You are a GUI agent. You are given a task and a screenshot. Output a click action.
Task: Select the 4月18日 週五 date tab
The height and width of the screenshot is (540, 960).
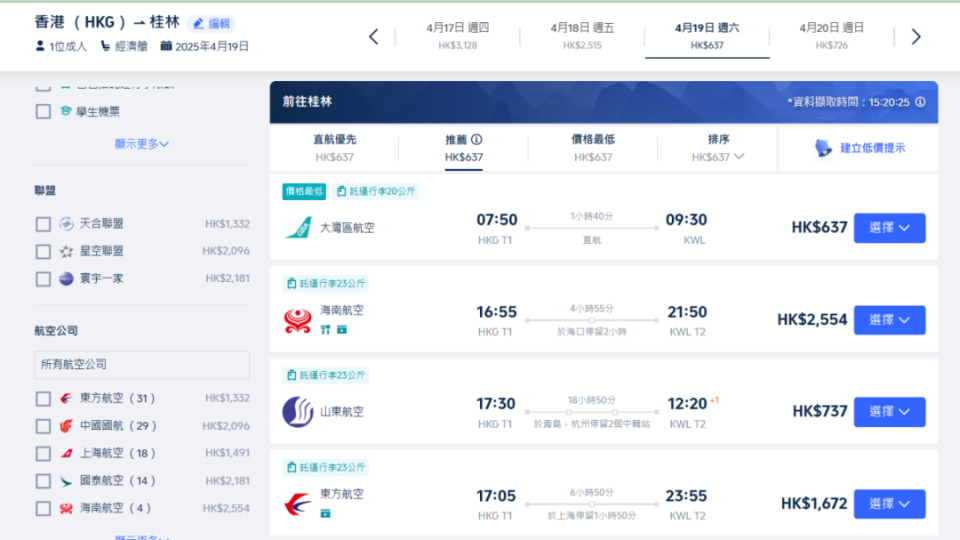coord(582,36)
